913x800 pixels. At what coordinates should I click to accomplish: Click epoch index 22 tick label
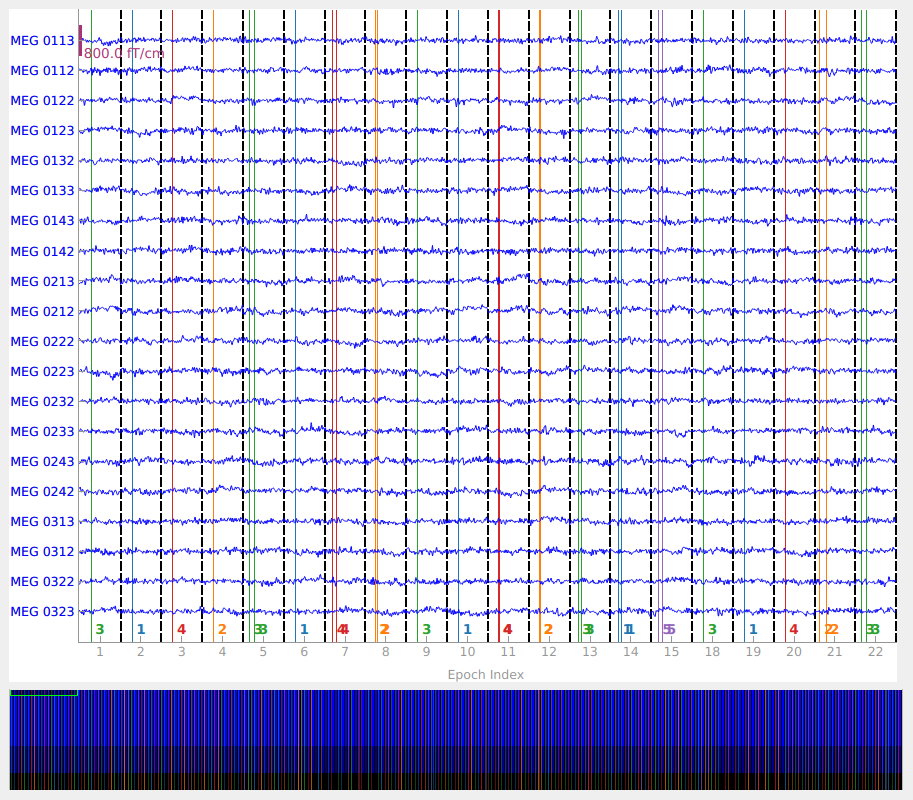(876, 652)
